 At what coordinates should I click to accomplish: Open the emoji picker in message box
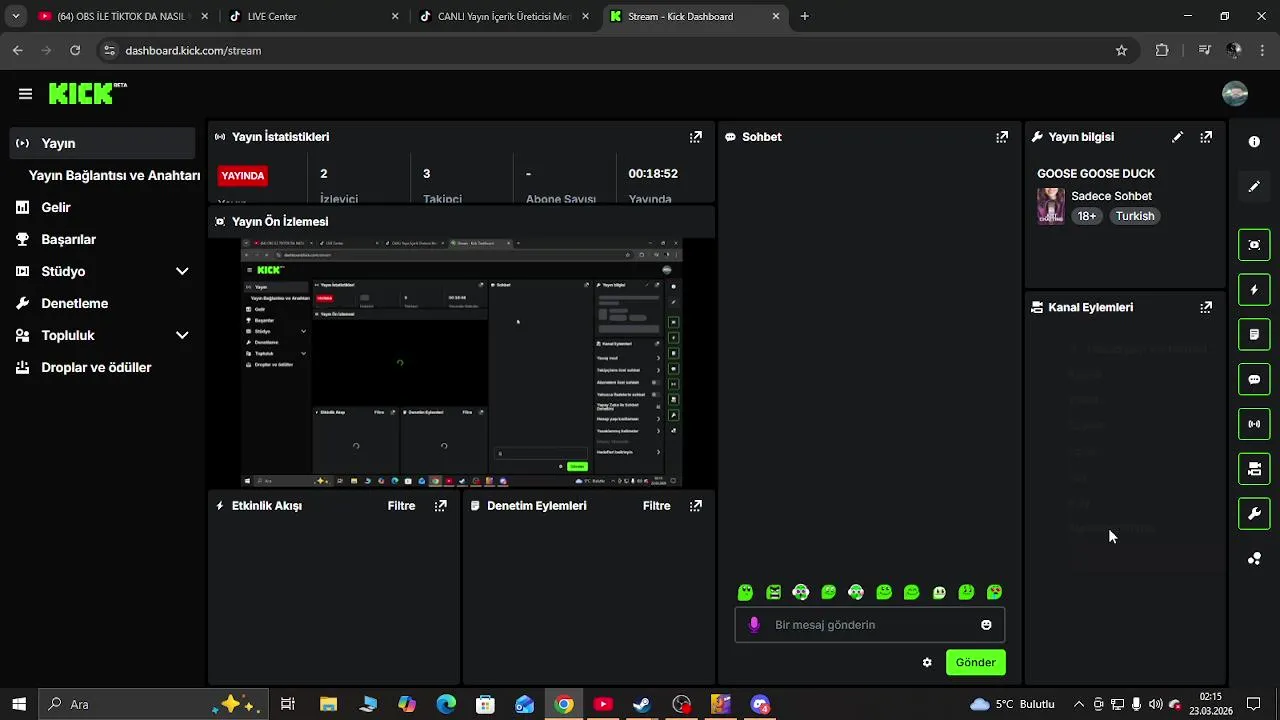tap(986, 625)
